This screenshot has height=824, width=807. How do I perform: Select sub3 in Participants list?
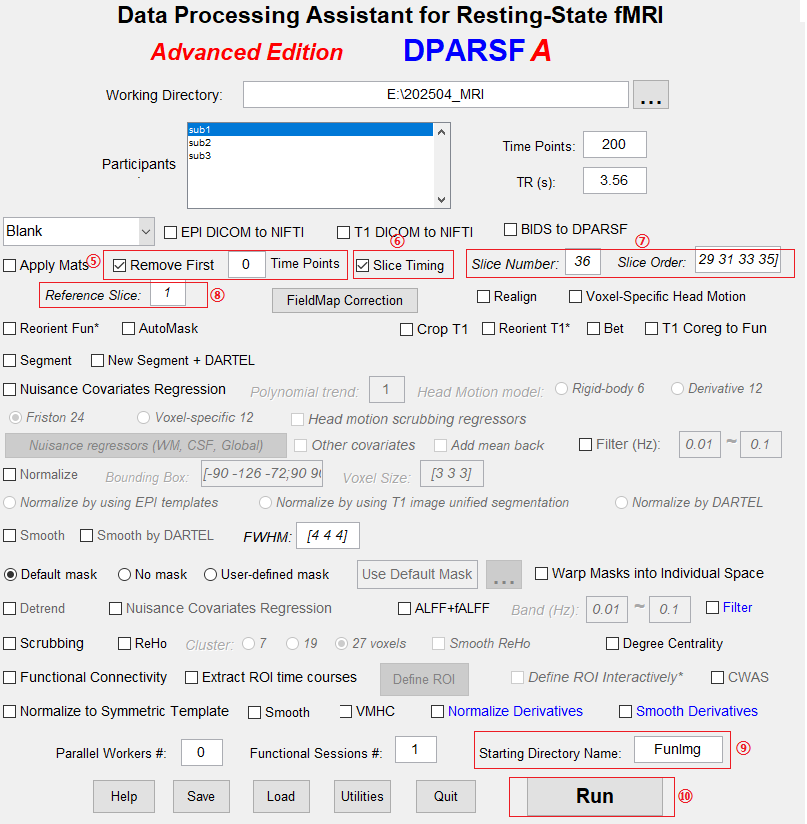[x=310, y=156]
